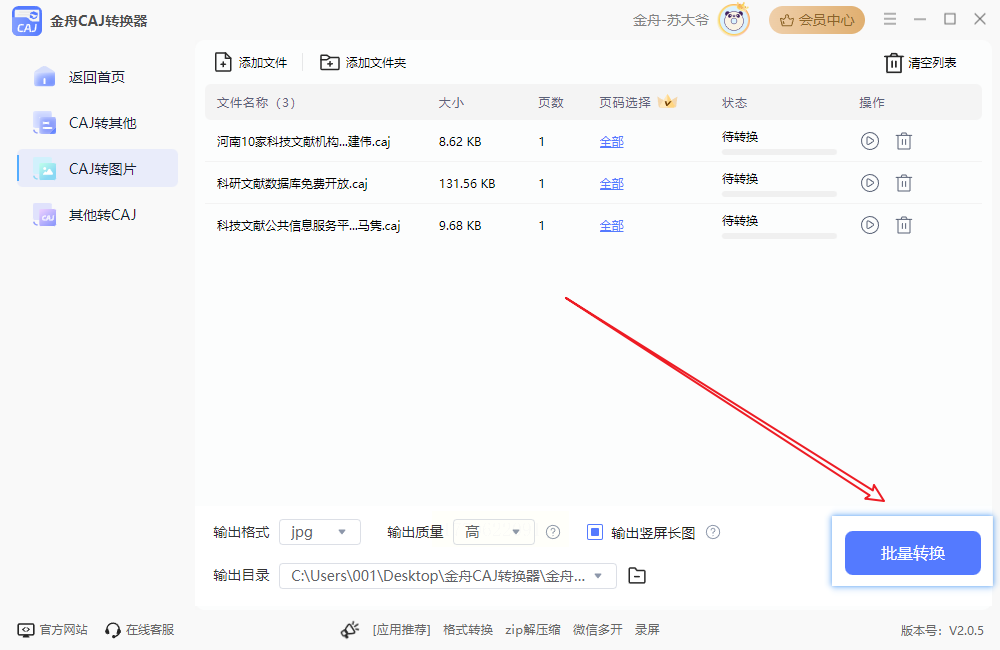Screen dimensions: 1000x650
Task: Click the [应用推荐] label
Action: tap(401, 630)
